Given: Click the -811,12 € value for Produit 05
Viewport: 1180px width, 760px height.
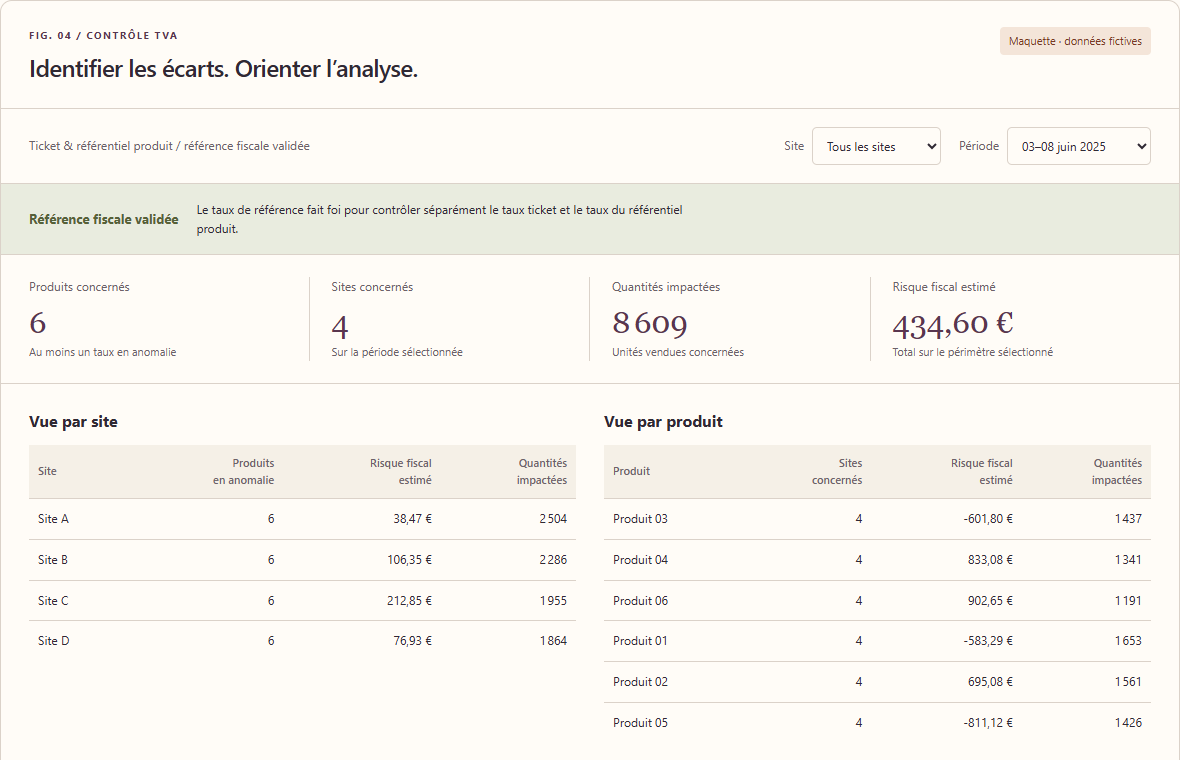Looking at the screenshot, I should point(988,722).
